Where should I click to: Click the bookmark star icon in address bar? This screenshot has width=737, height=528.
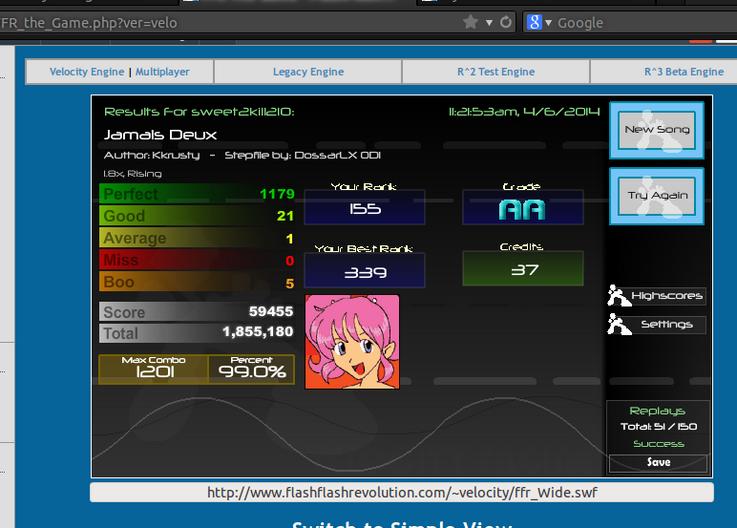pyautogui.click(x=470, y=22)
